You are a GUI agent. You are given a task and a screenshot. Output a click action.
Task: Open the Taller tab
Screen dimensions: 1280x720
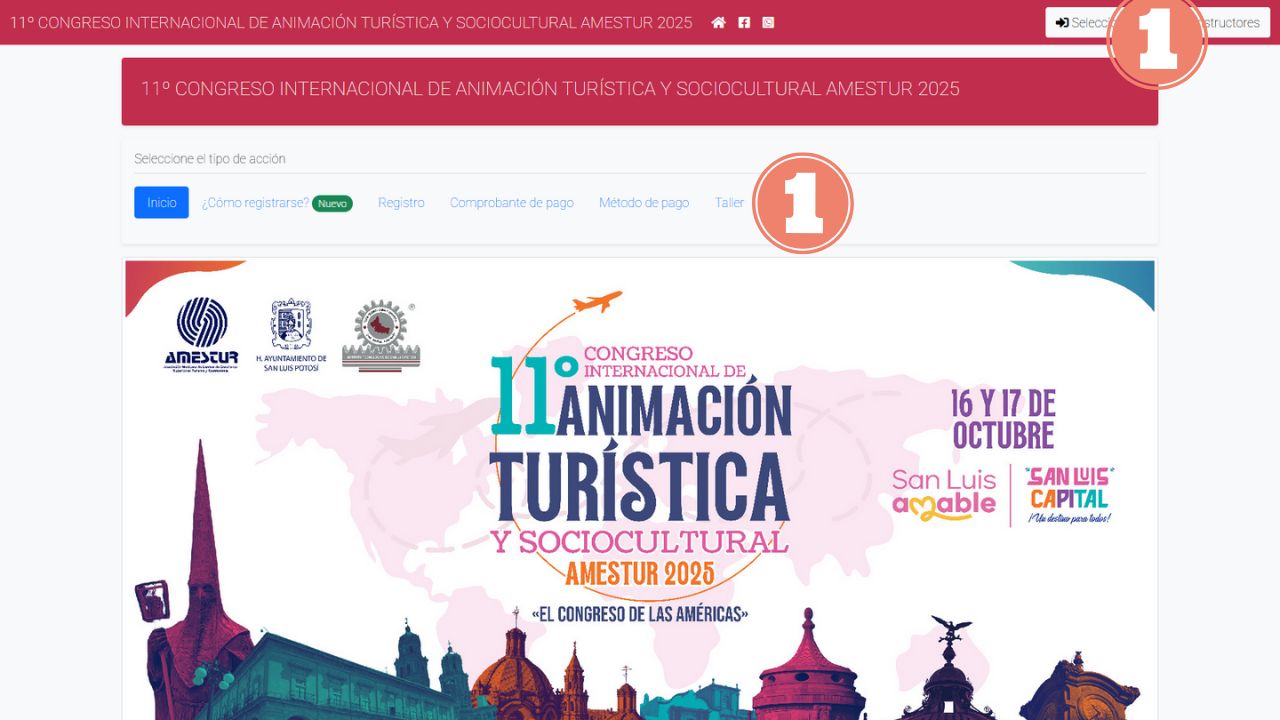729,203
